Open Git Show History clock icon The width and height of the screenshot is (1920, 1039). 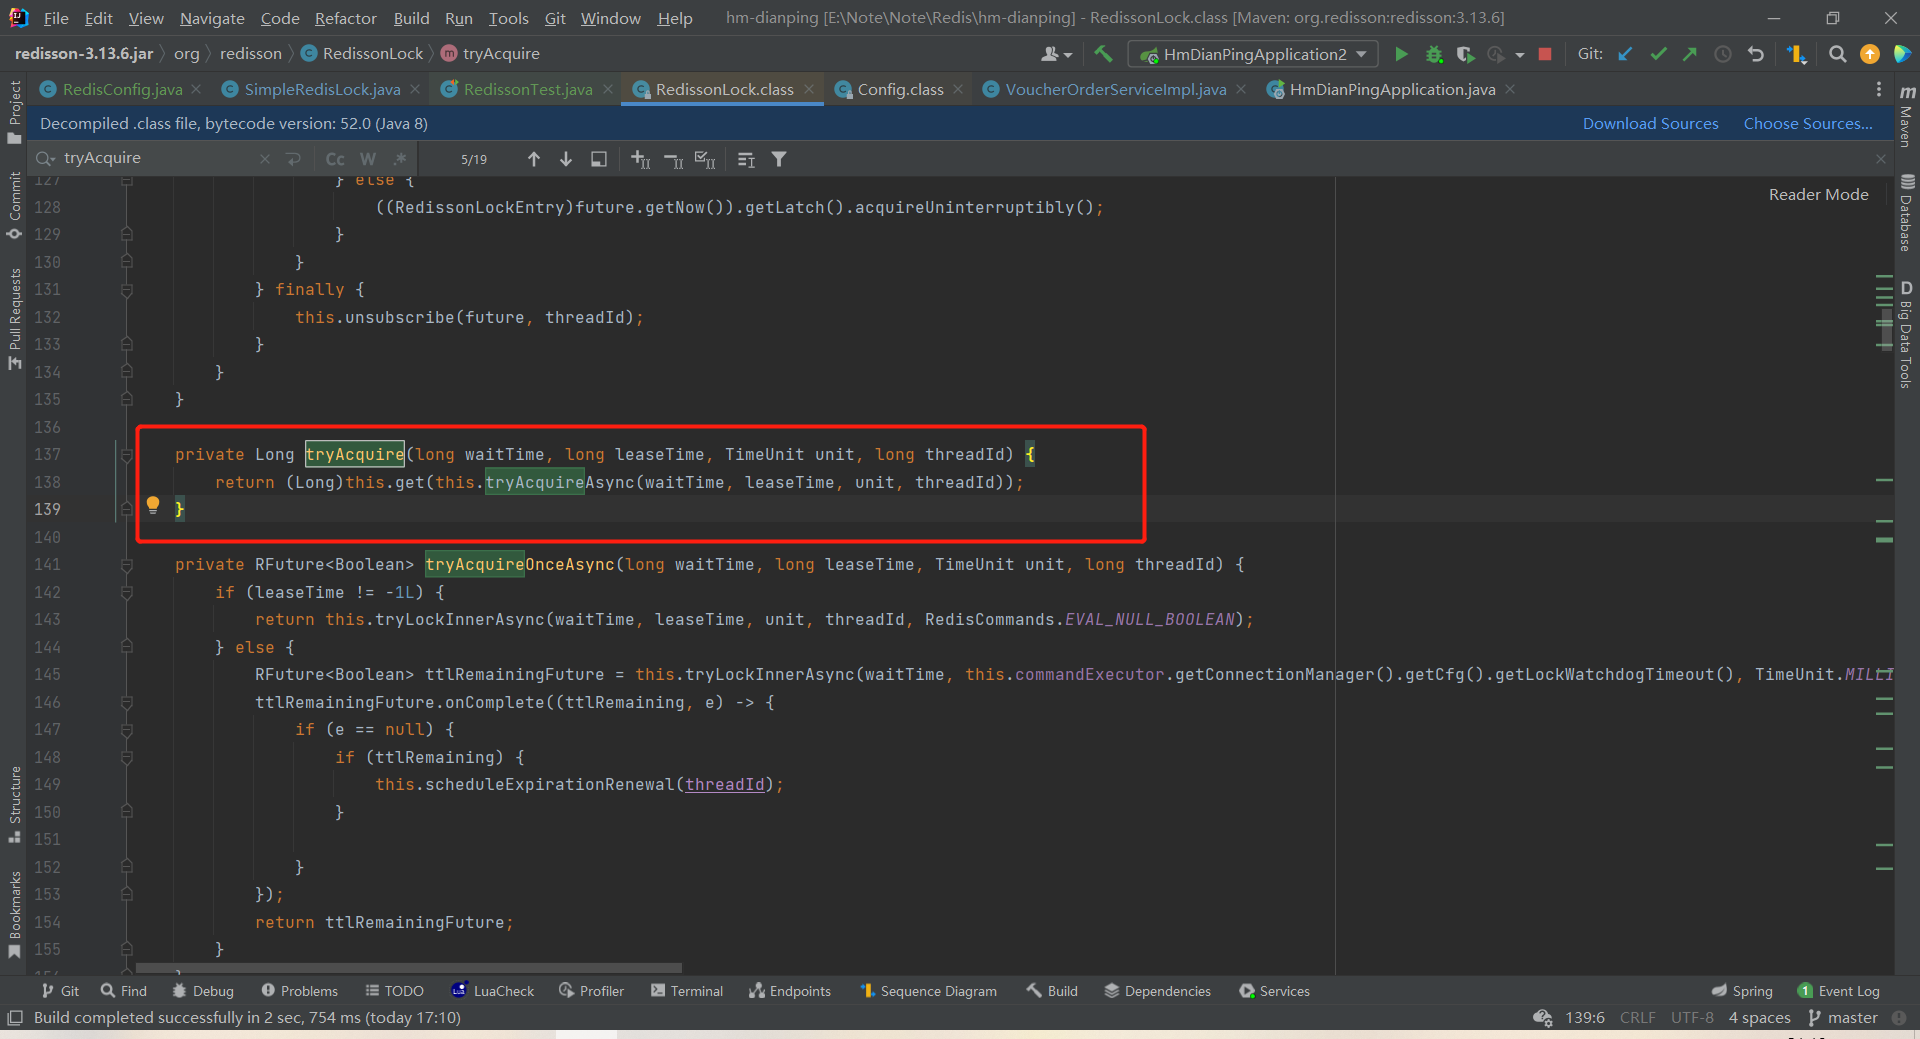tap(1723, 54)
